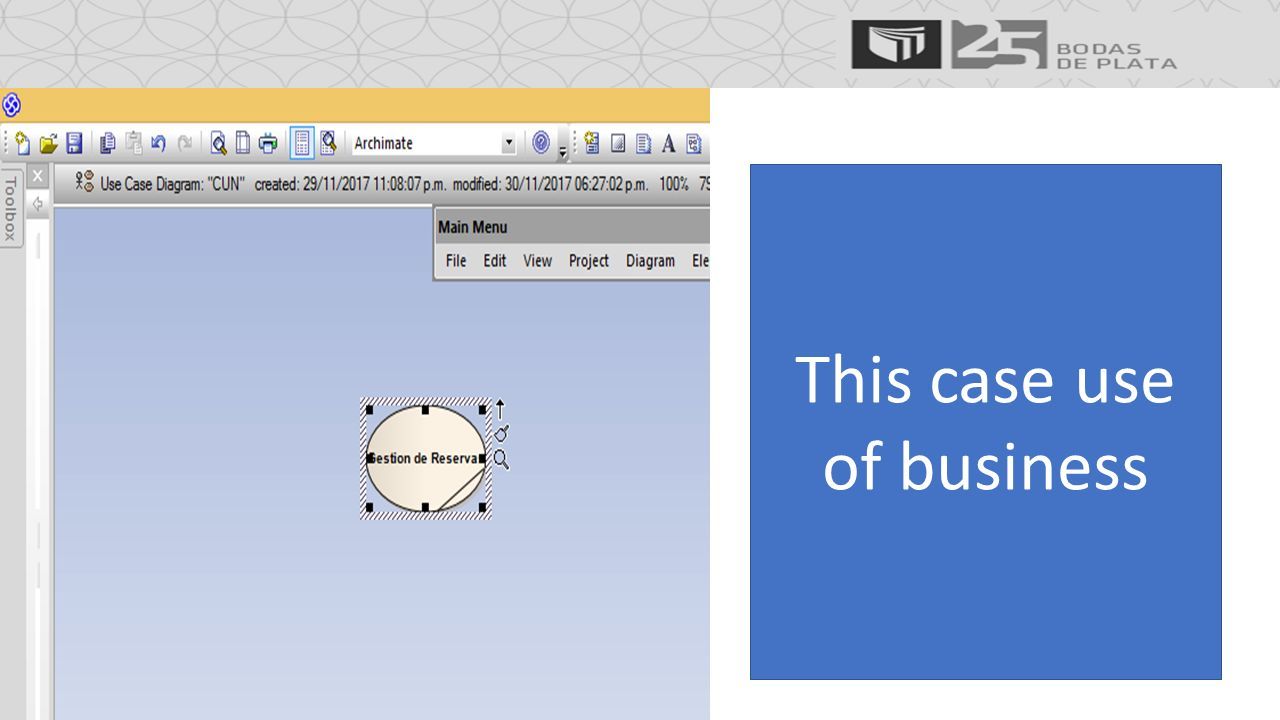
Task: Open the Edit menu
Action: pyautogui.click(x=495, y=261)
